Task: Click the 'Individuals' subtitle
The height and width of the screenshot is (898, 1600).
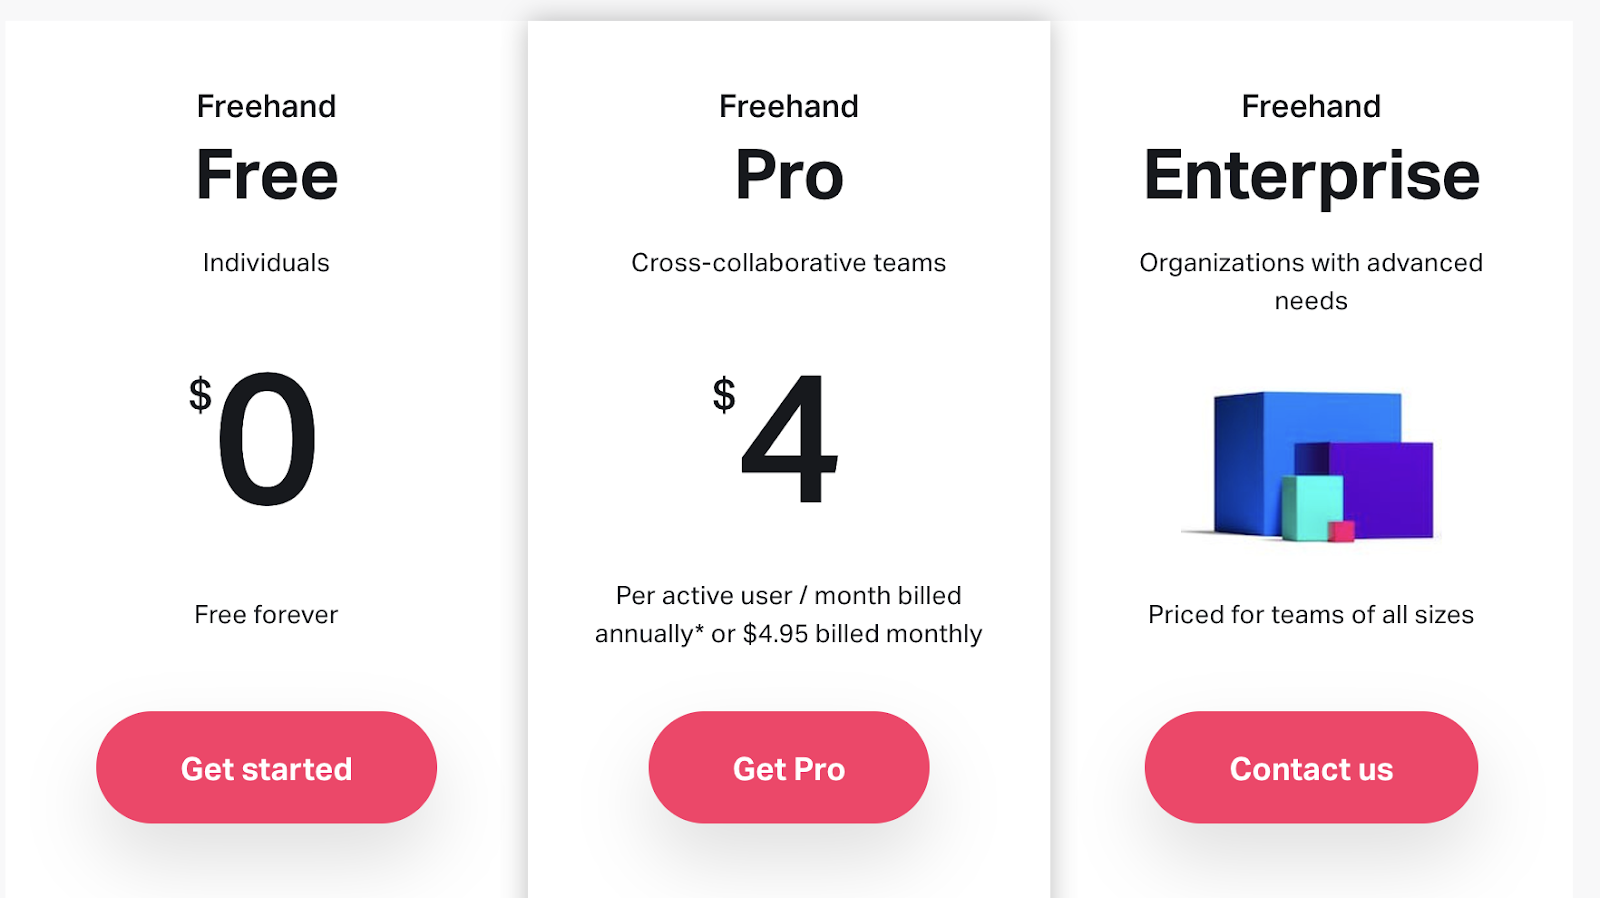Action: pyautogui.click(x=266, y=262)
